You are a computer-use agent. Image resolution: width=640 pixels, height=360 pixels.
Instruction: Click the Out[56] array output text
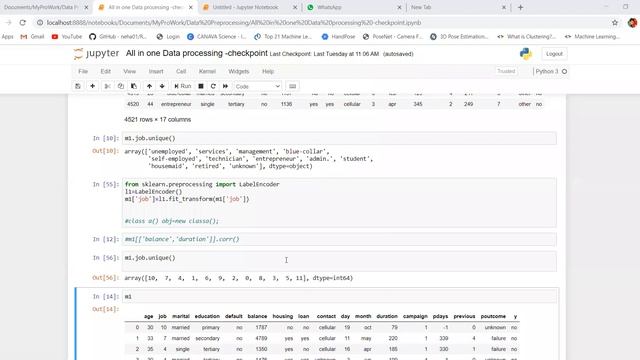click(x=238, y=278)
